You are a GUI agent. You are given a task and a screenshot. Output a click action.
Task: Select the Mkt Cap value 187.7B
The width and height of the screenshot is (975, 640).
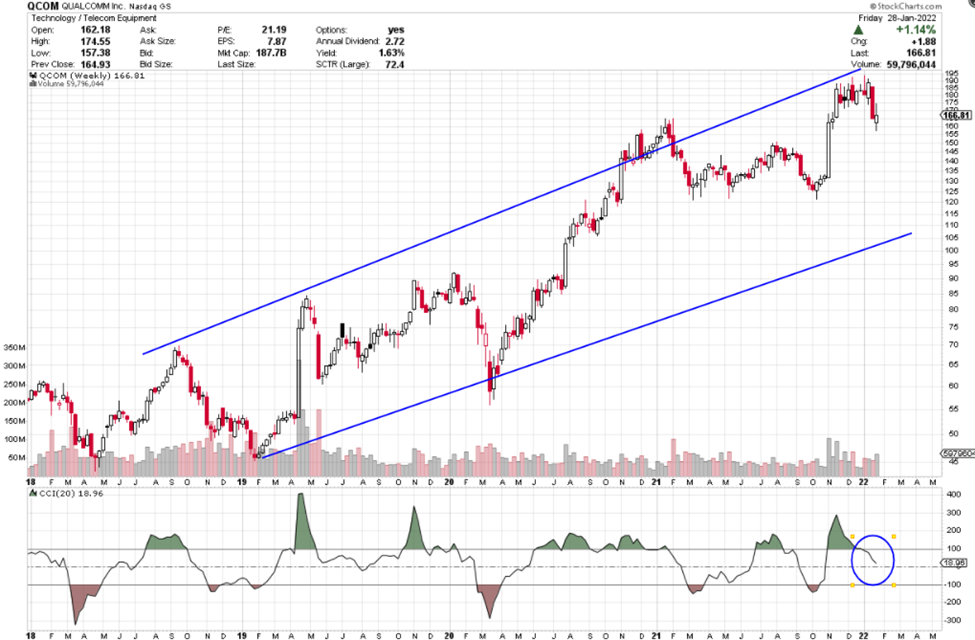[271, 53]
